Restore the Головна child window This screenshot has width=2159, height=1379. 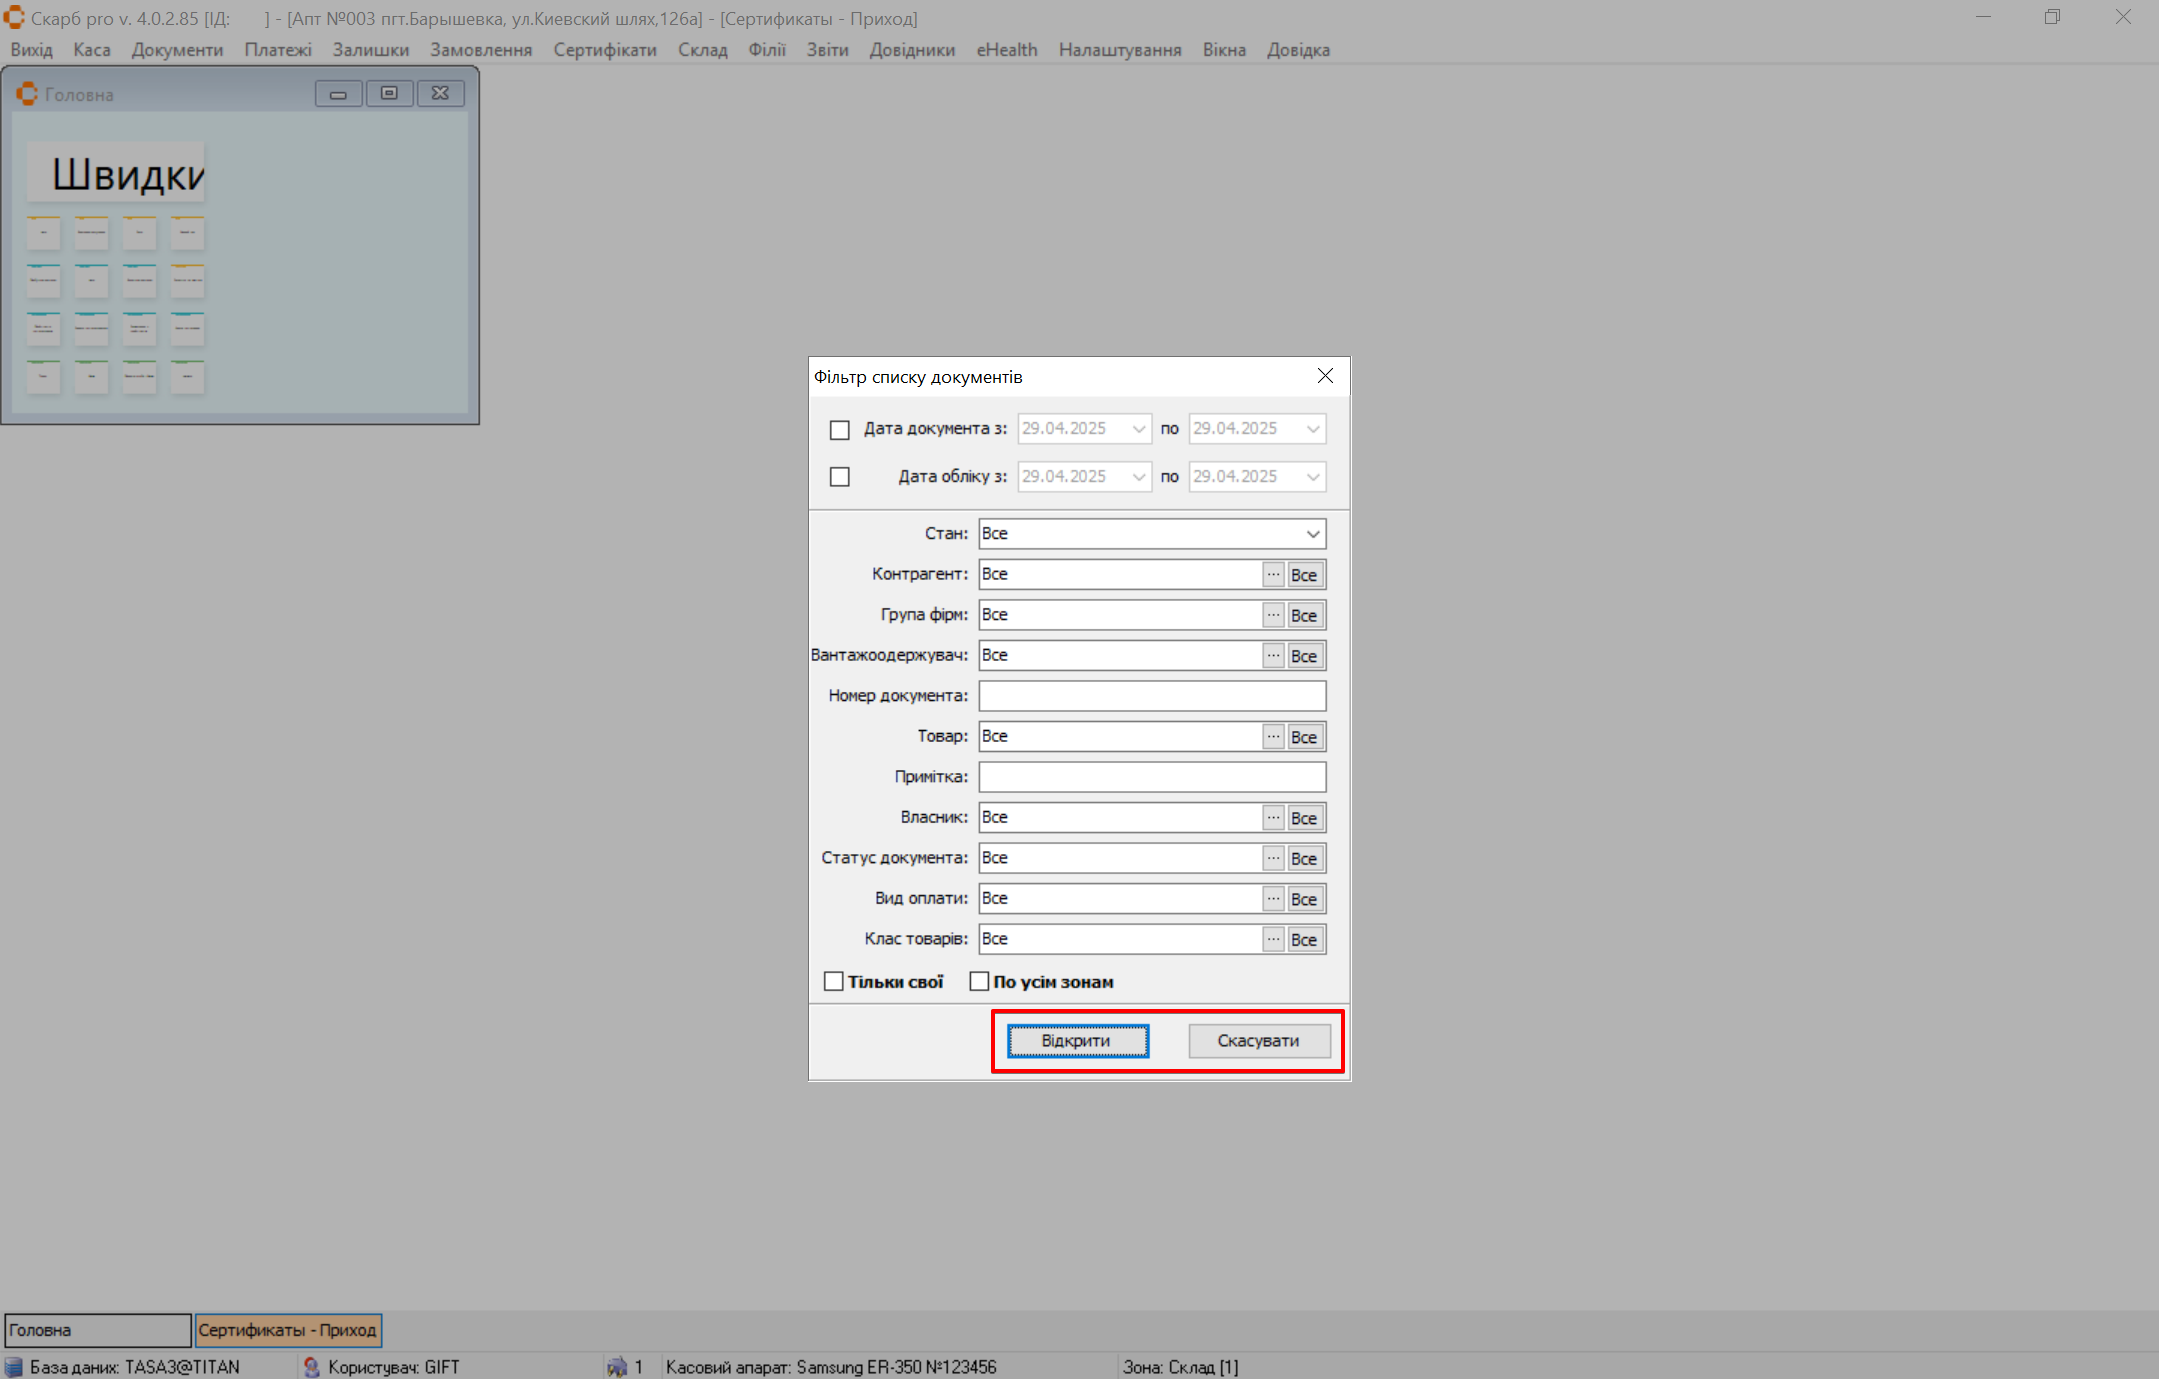point(389,94)
